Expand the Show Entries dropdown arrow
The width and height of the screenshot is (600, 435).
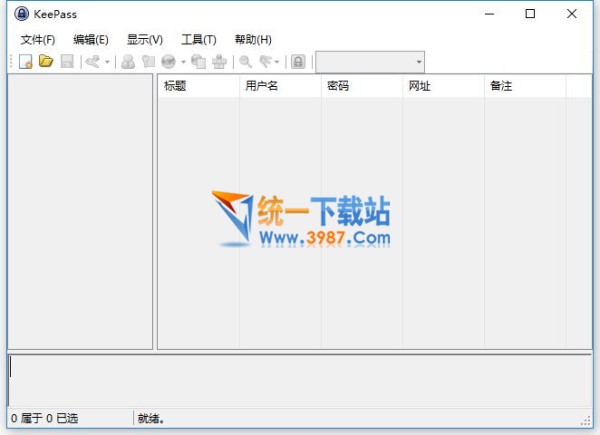click(277, 62)
